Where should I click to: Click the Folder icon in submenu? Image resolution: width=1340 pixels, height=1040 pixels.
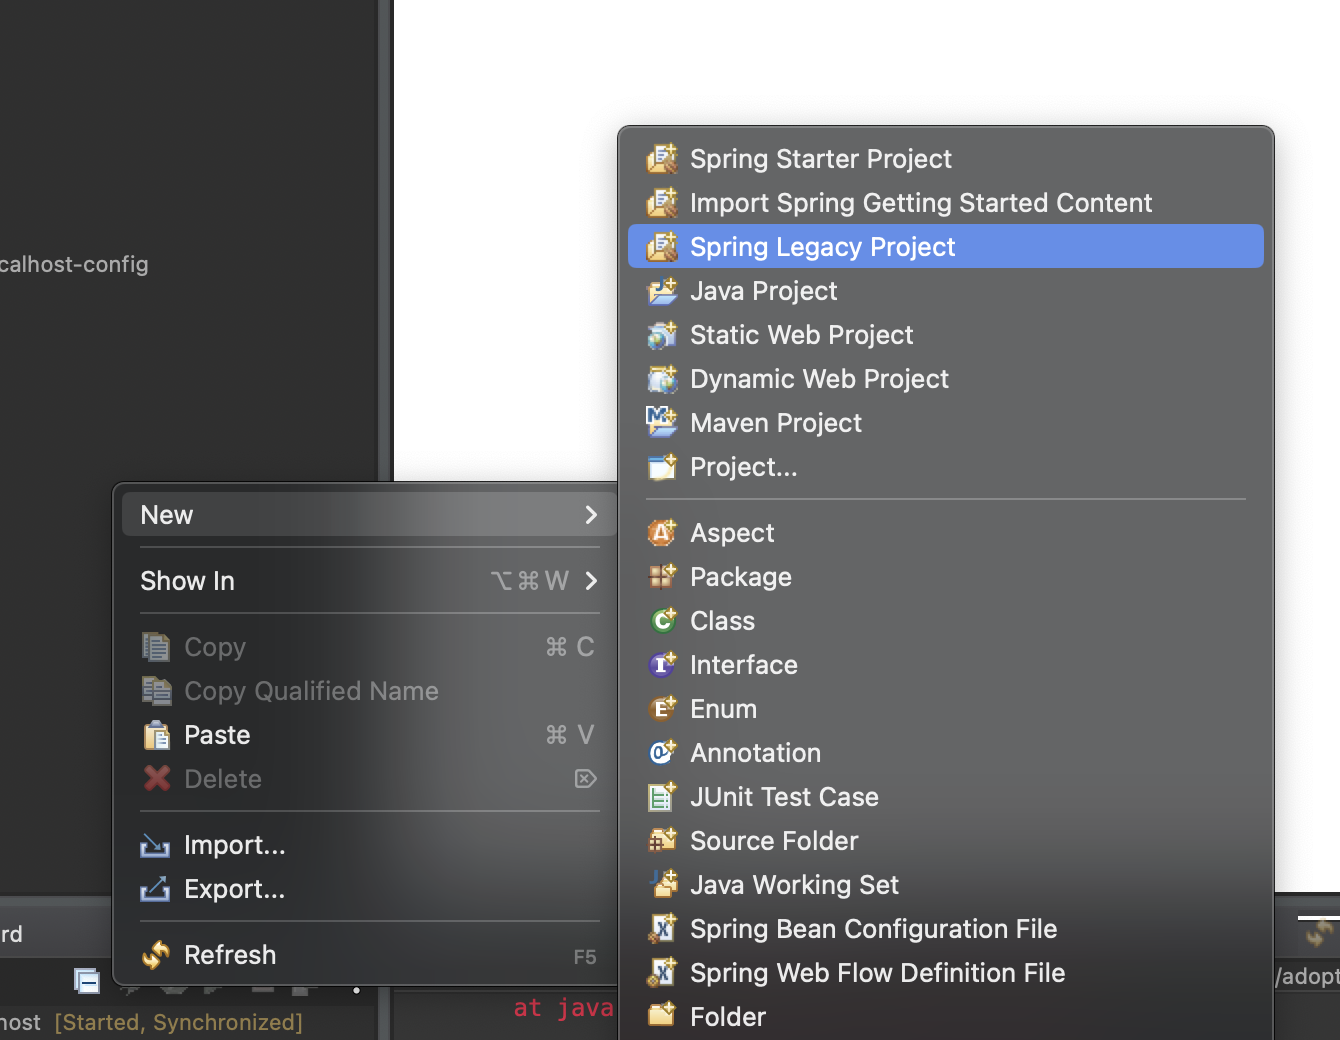662,1017
